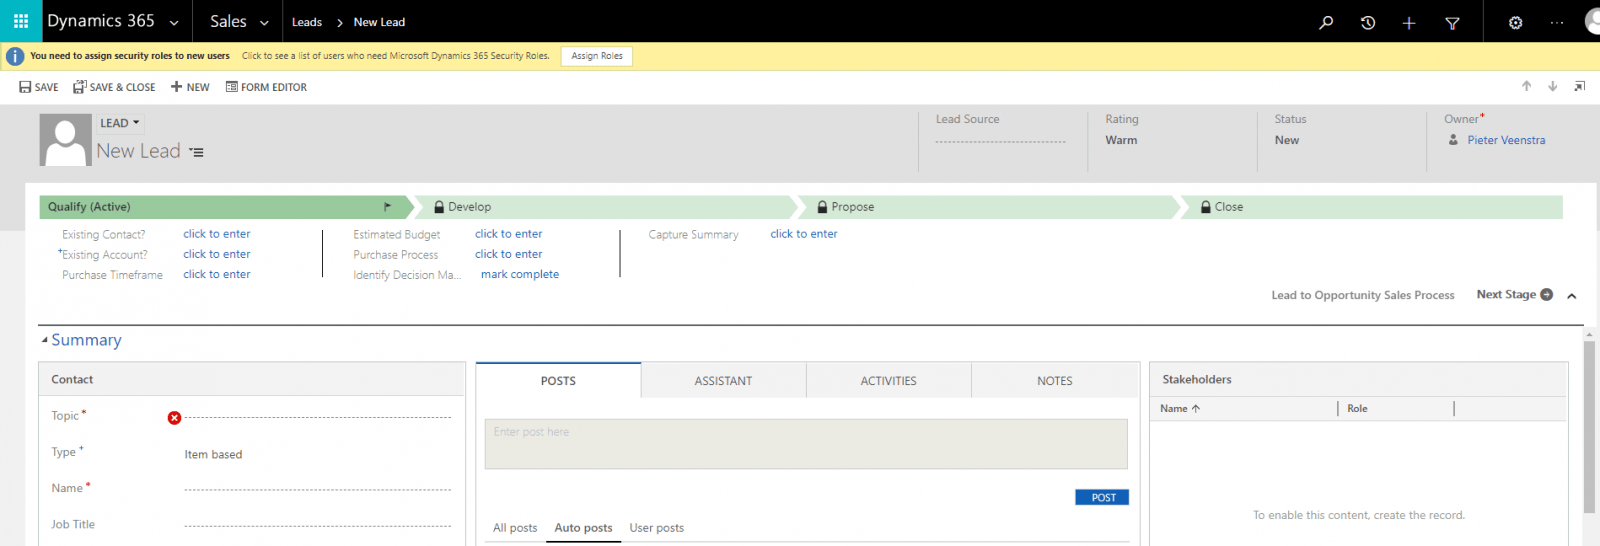The image size is (1600, 546).
Task: Click the info icon in notification bar
Action: pos(15,56)
